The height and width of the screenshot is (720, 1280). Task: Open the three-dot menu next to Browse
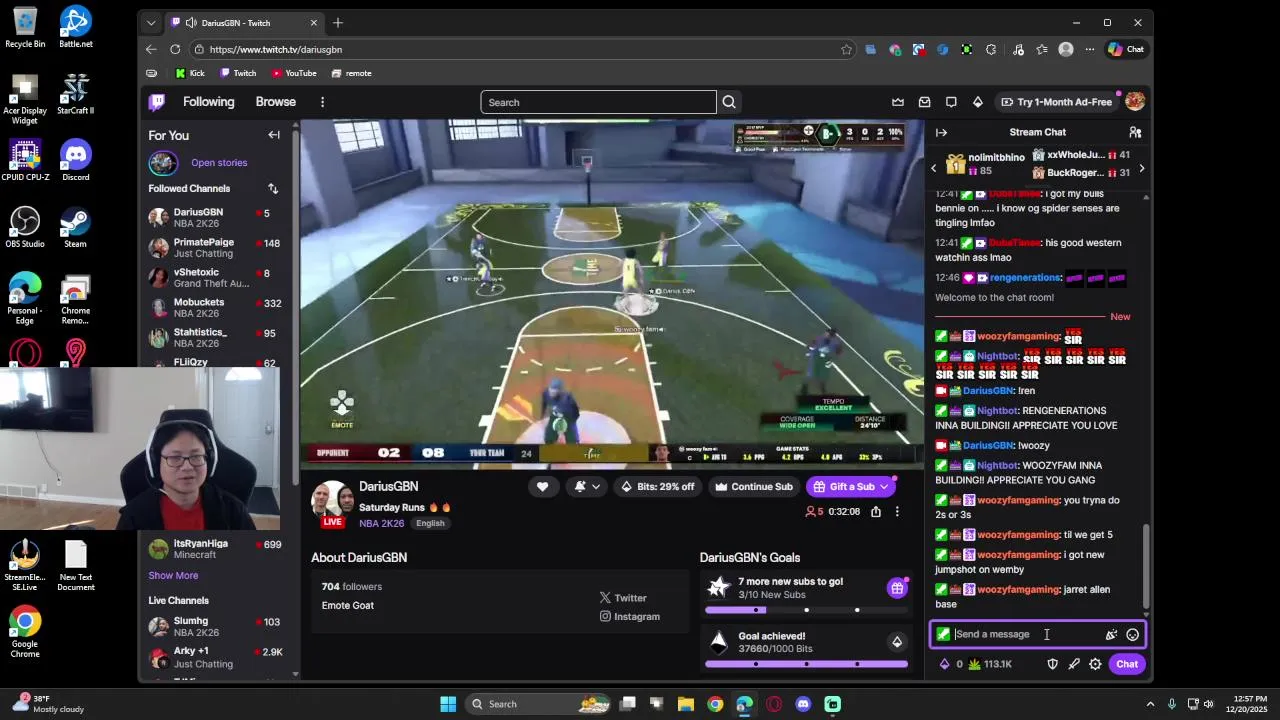tap(322, 102)
